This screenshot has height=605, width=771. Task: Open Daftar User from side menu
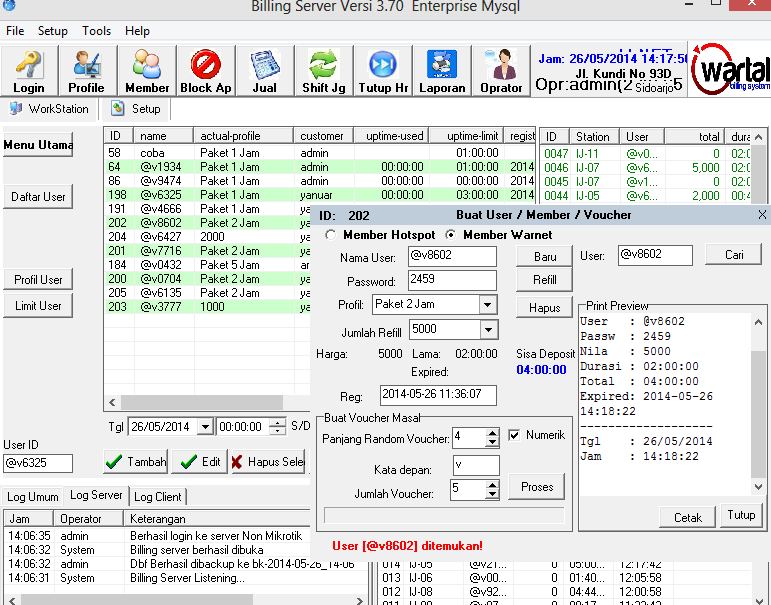(38, 197)
